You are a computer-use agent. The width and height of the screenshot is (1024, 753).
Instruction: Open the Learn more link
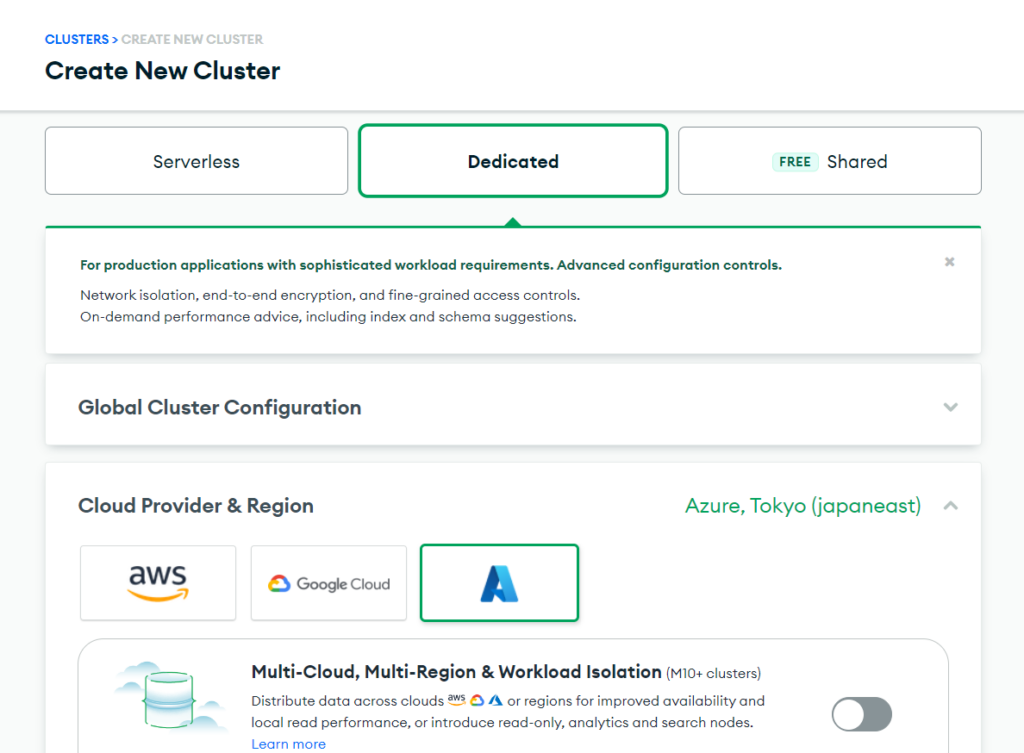pyautogui.click(x=289, y=744)
